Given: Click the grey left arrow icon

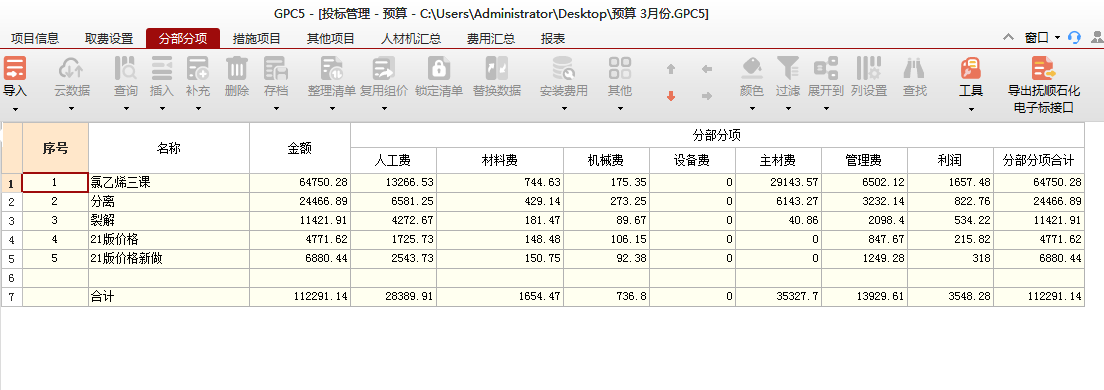Looking at the screenshot, I should coord(707,69).
